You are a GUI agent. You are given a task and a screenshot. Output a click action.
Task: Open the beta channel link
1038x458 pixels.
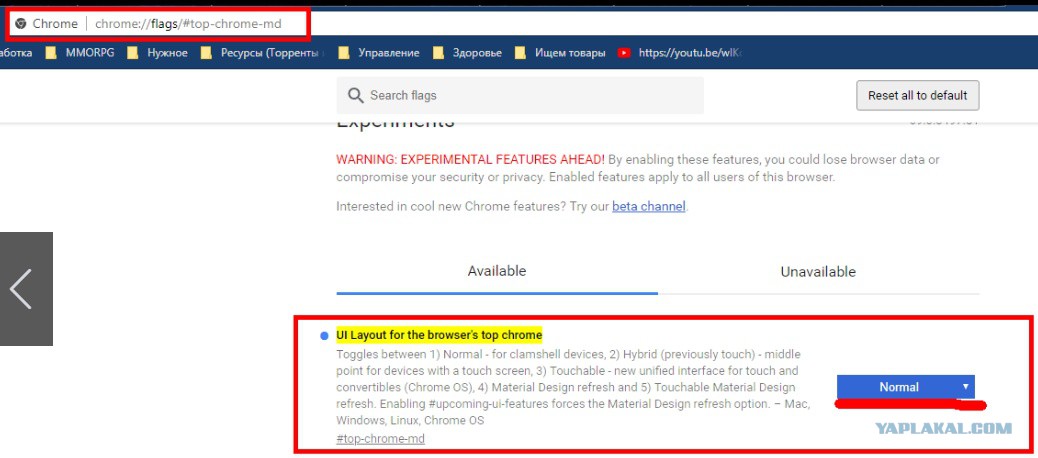tap(649, 206)
